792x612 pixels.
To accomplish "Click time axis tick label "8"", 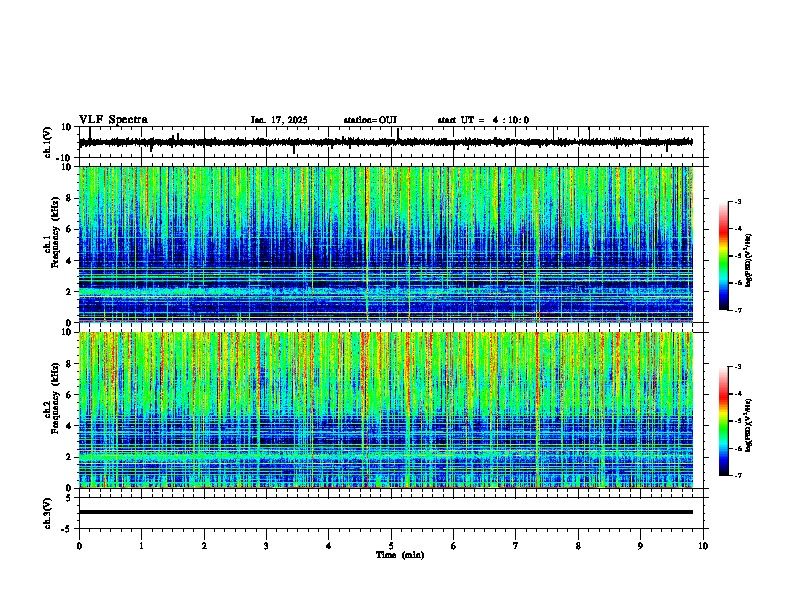I will click(578, 546).
